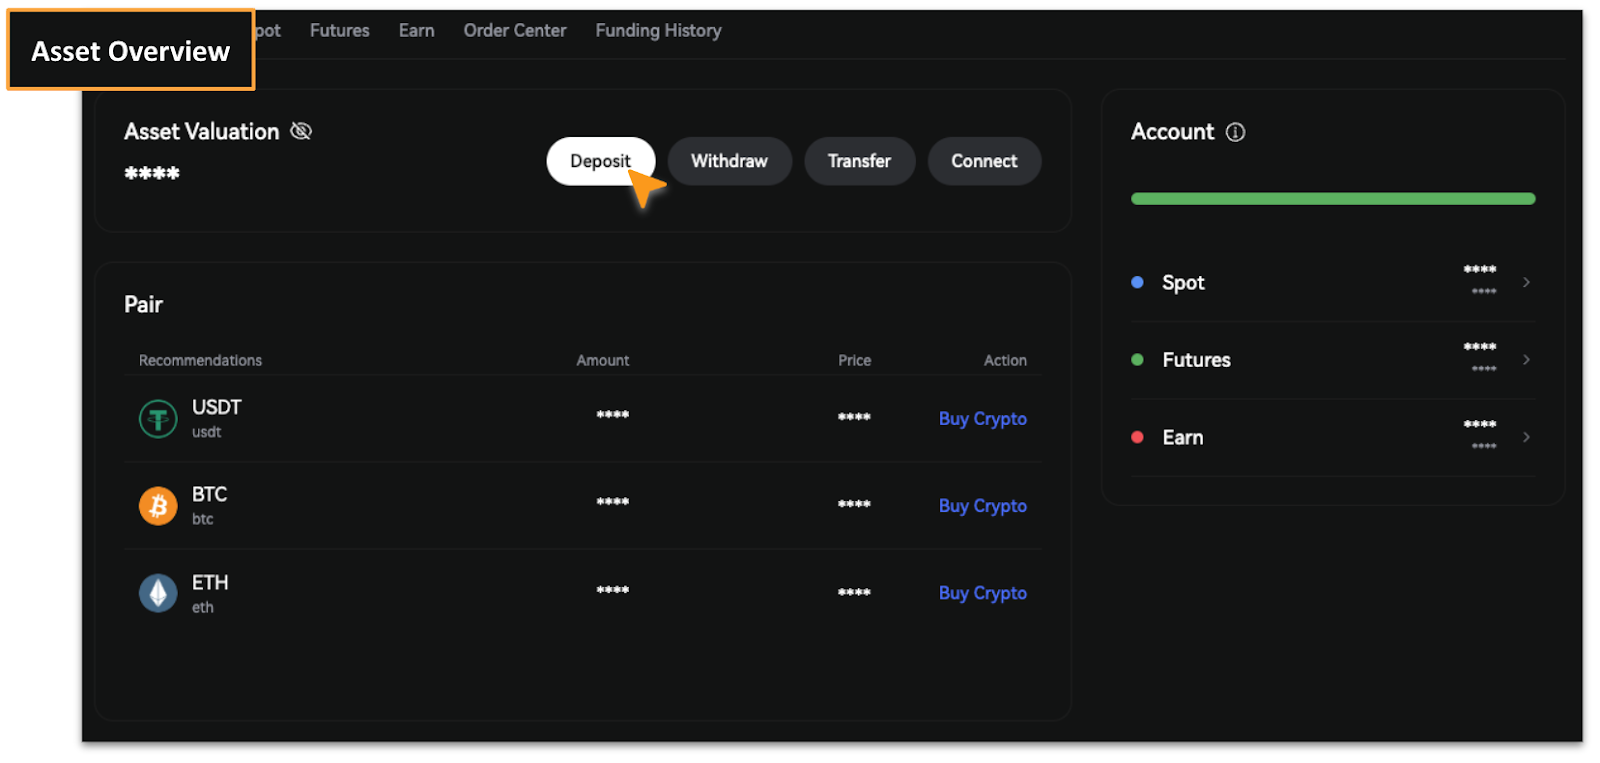1600x763 pixels.
Task: Click the ETH Ethereum coin icon
Action: 158,593
